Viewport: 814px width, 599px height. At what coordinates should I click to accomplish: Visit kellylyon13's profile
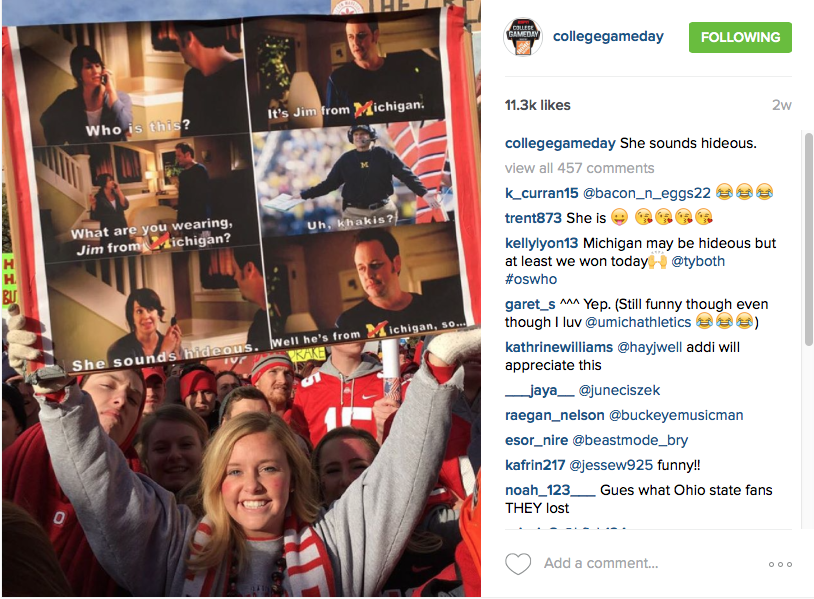point(541,243)
